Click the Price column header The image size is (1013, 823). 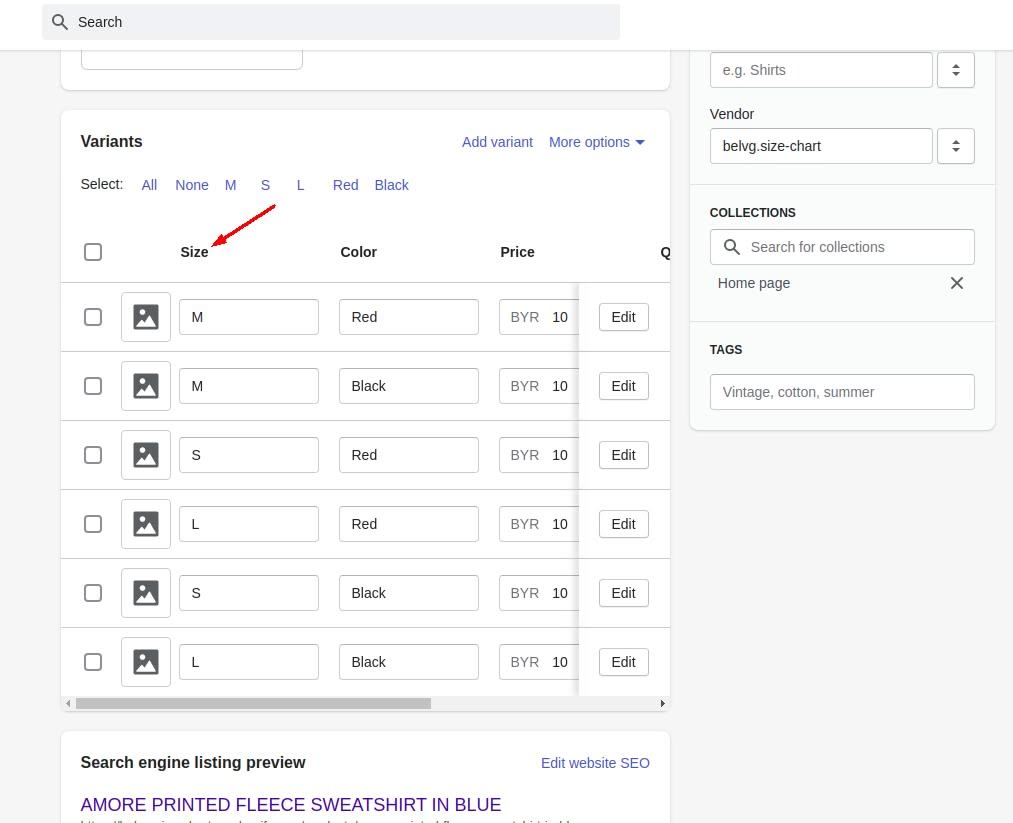(x=517, y=252)
